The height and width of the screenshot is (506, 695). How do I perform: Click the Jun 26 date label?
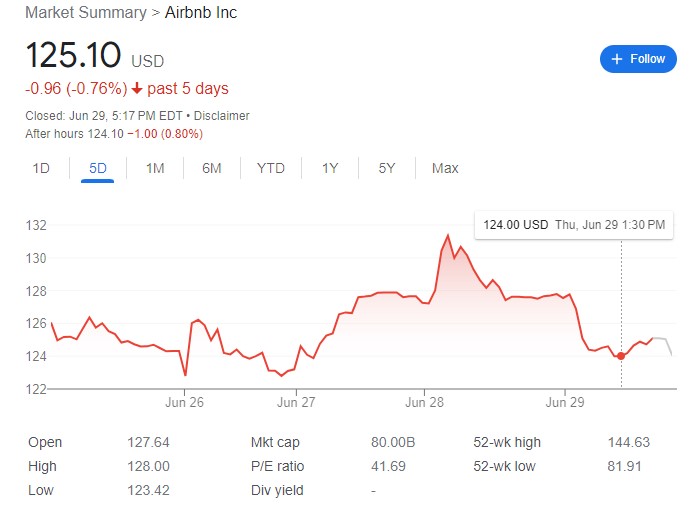184,403
